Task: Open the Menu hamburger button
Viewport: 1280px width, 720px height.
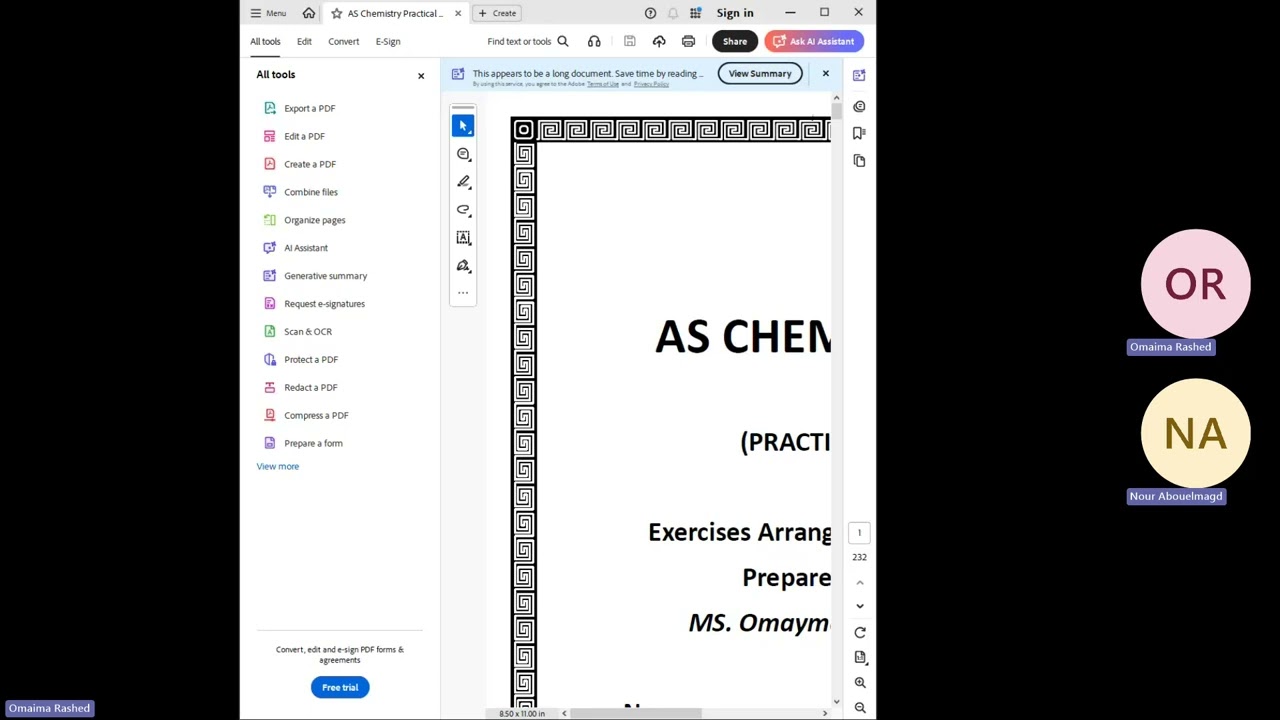Action: coord(268,13)
